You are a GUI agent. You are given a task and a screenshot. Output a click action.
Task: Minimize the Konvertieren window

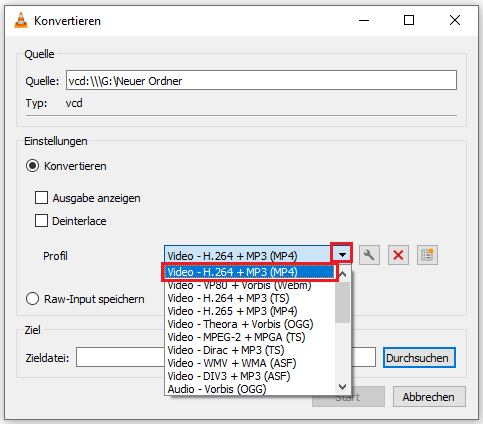coord(364,20)
